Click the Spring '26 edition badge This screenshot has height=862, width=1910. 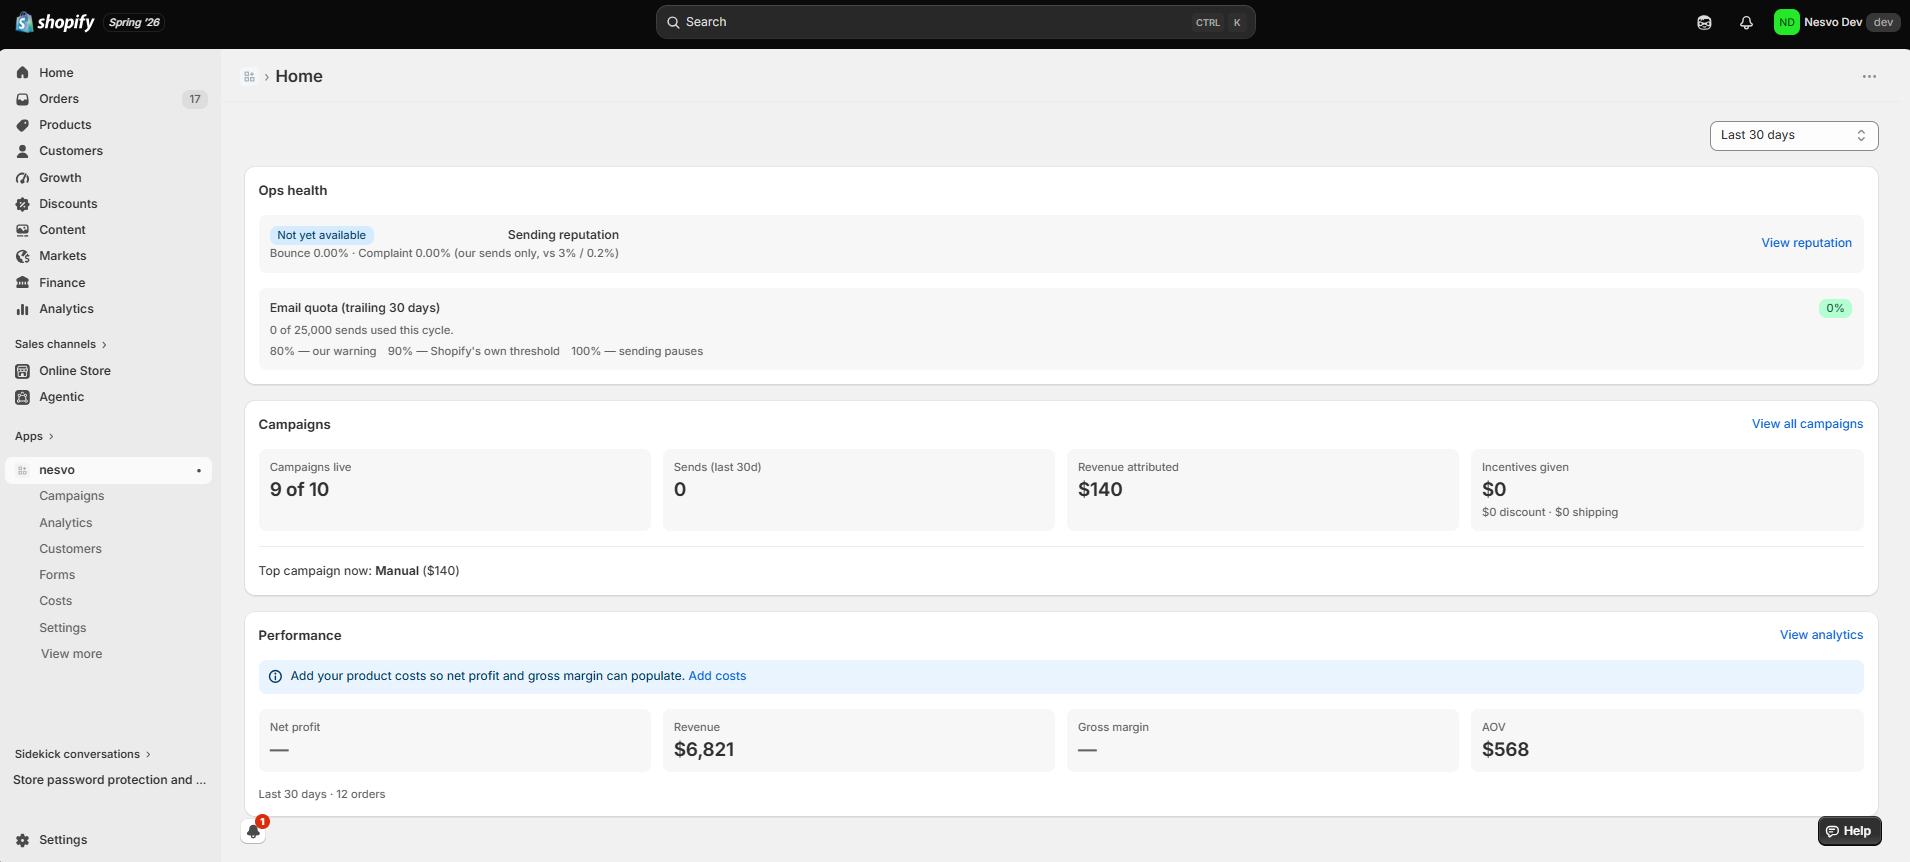[x=134, y=22]
